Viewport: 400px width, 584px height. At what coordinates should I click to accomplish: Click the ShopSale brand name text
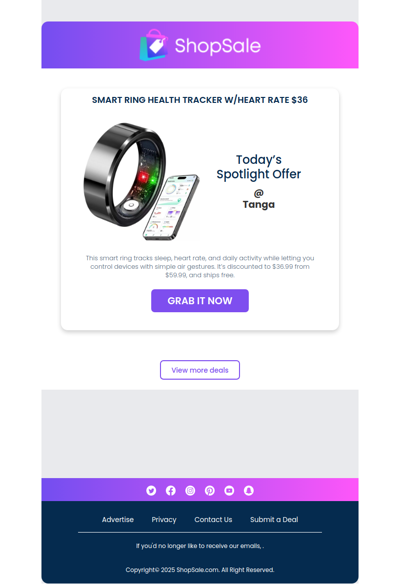(218, 46)
